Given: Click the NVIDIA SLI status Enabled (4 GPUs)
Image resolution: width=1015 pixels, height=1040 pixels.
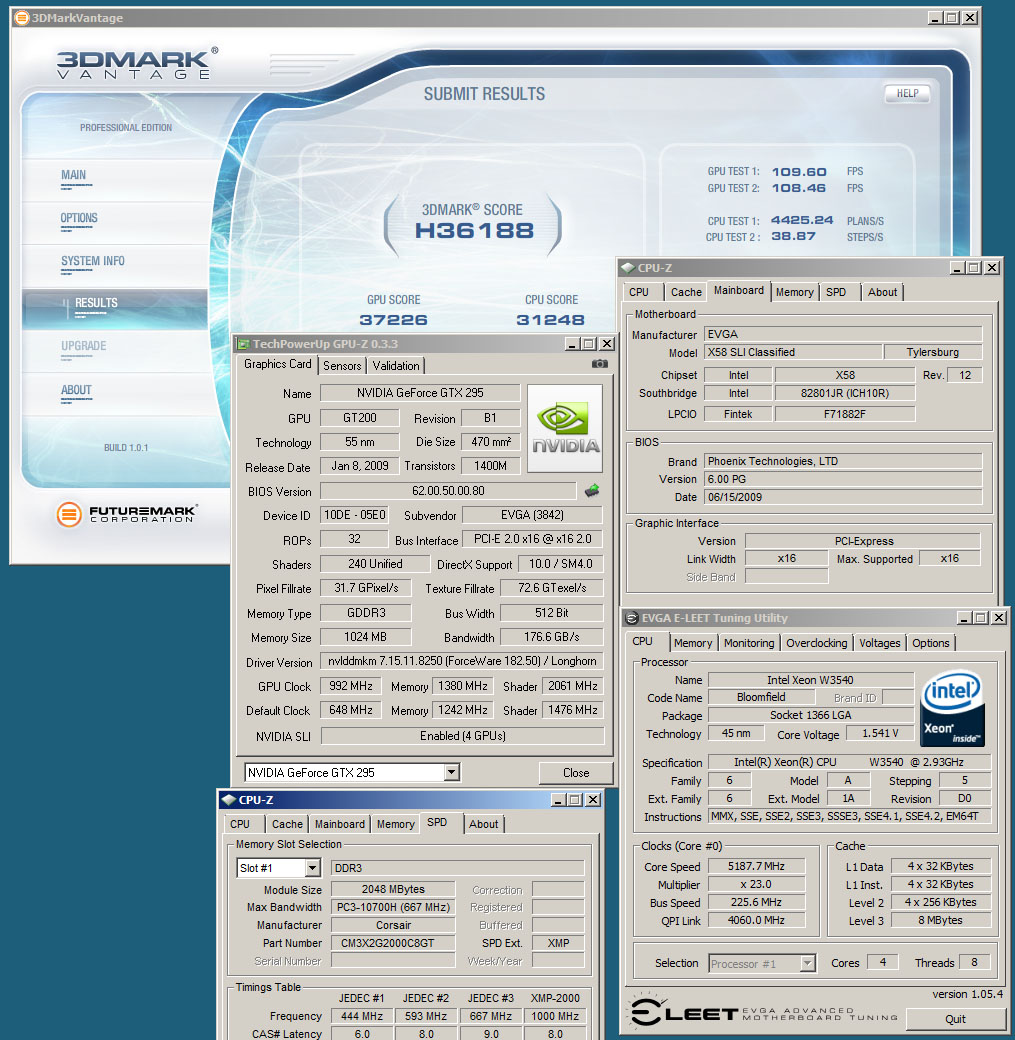Looking at the screenshot, I should 462,736.
